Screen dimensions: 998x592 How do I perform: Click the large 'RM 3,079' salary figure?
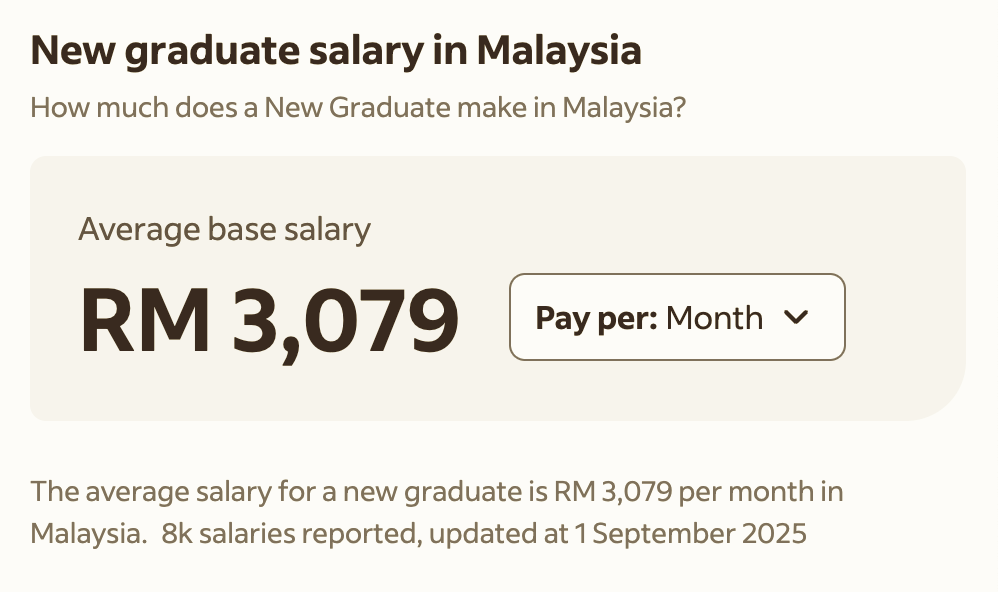pyautogui.click(x=268, y=320)
